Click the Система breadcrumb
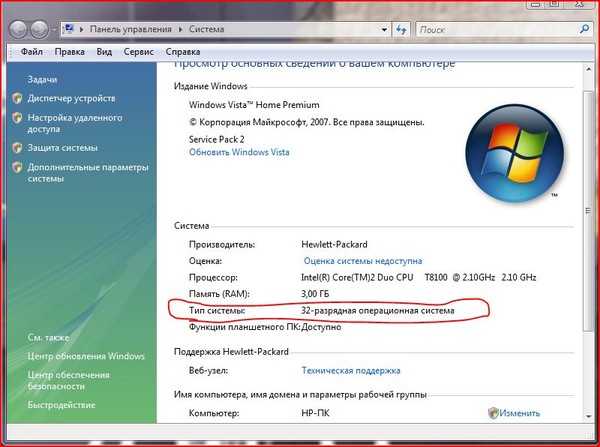Viewport: 600px width, 447px height. coord(206,29)
